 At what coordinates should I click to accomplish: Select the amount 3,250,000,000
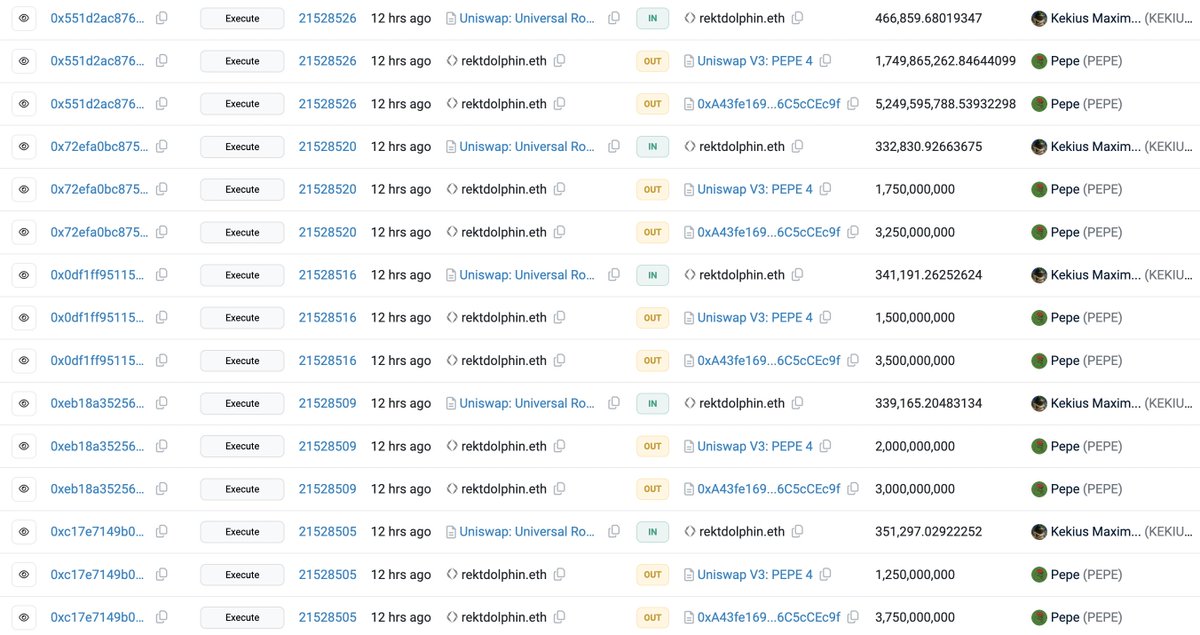(x=915, y=232)
